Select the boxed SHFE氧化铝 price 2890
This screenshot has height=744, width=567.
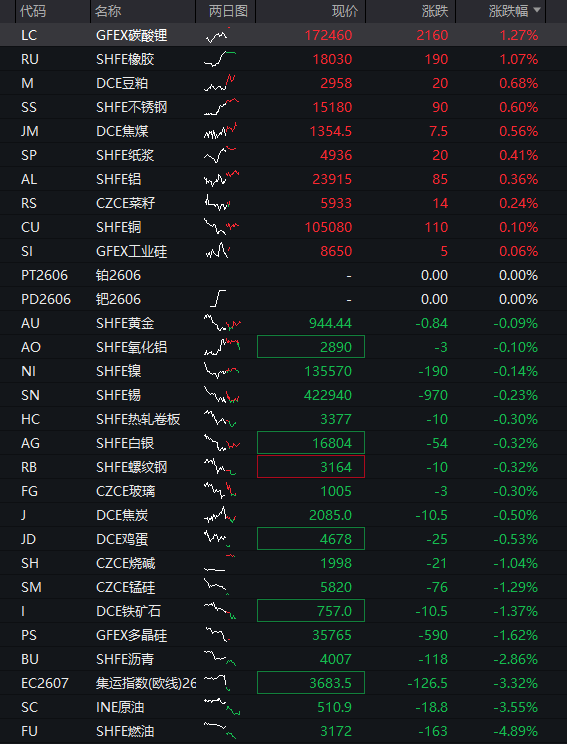pyautogui.click(x=311, y=347)
